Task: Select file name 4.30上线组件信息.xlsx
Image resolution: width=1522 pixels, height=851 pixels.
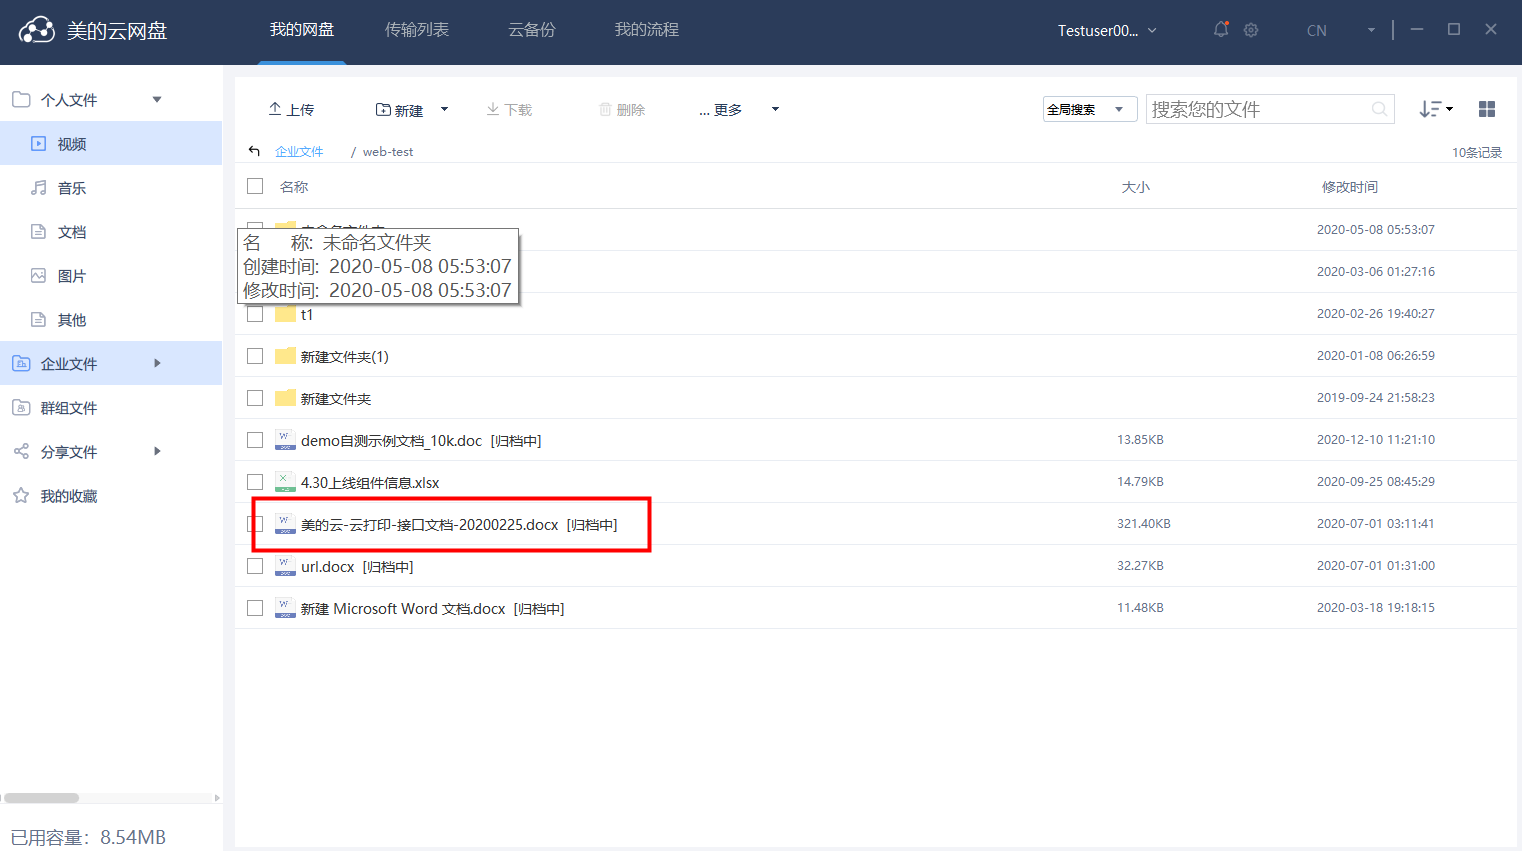Action: [x=370, y=482]
